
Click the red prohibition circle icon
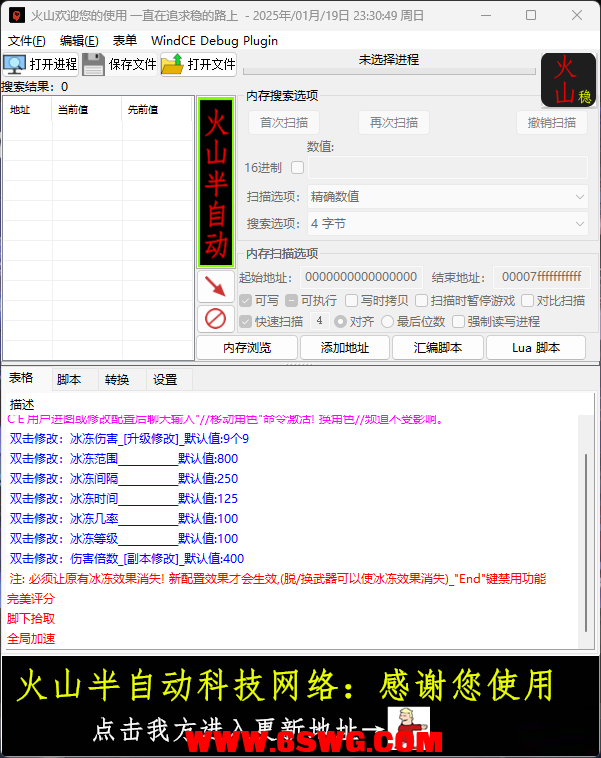coord(215,319)
